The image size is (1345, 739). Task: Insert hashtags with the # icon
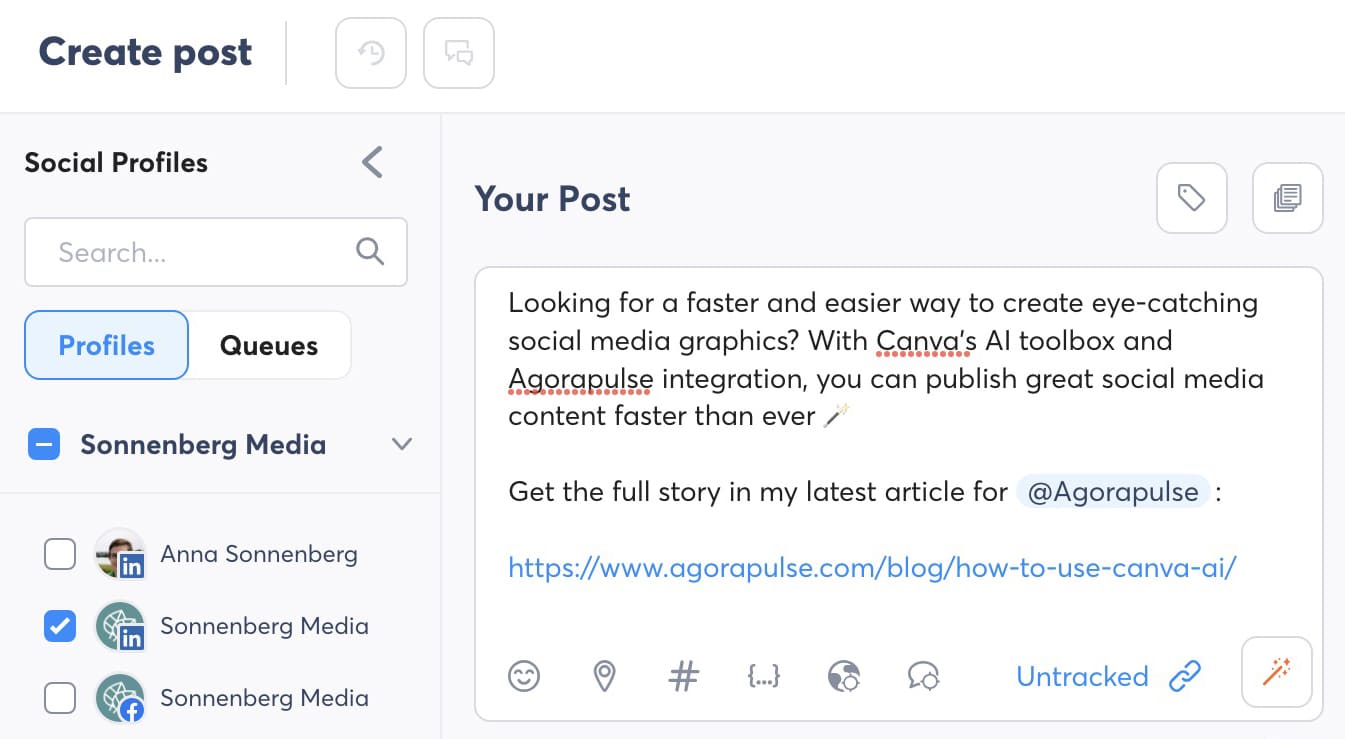point(683,677)
